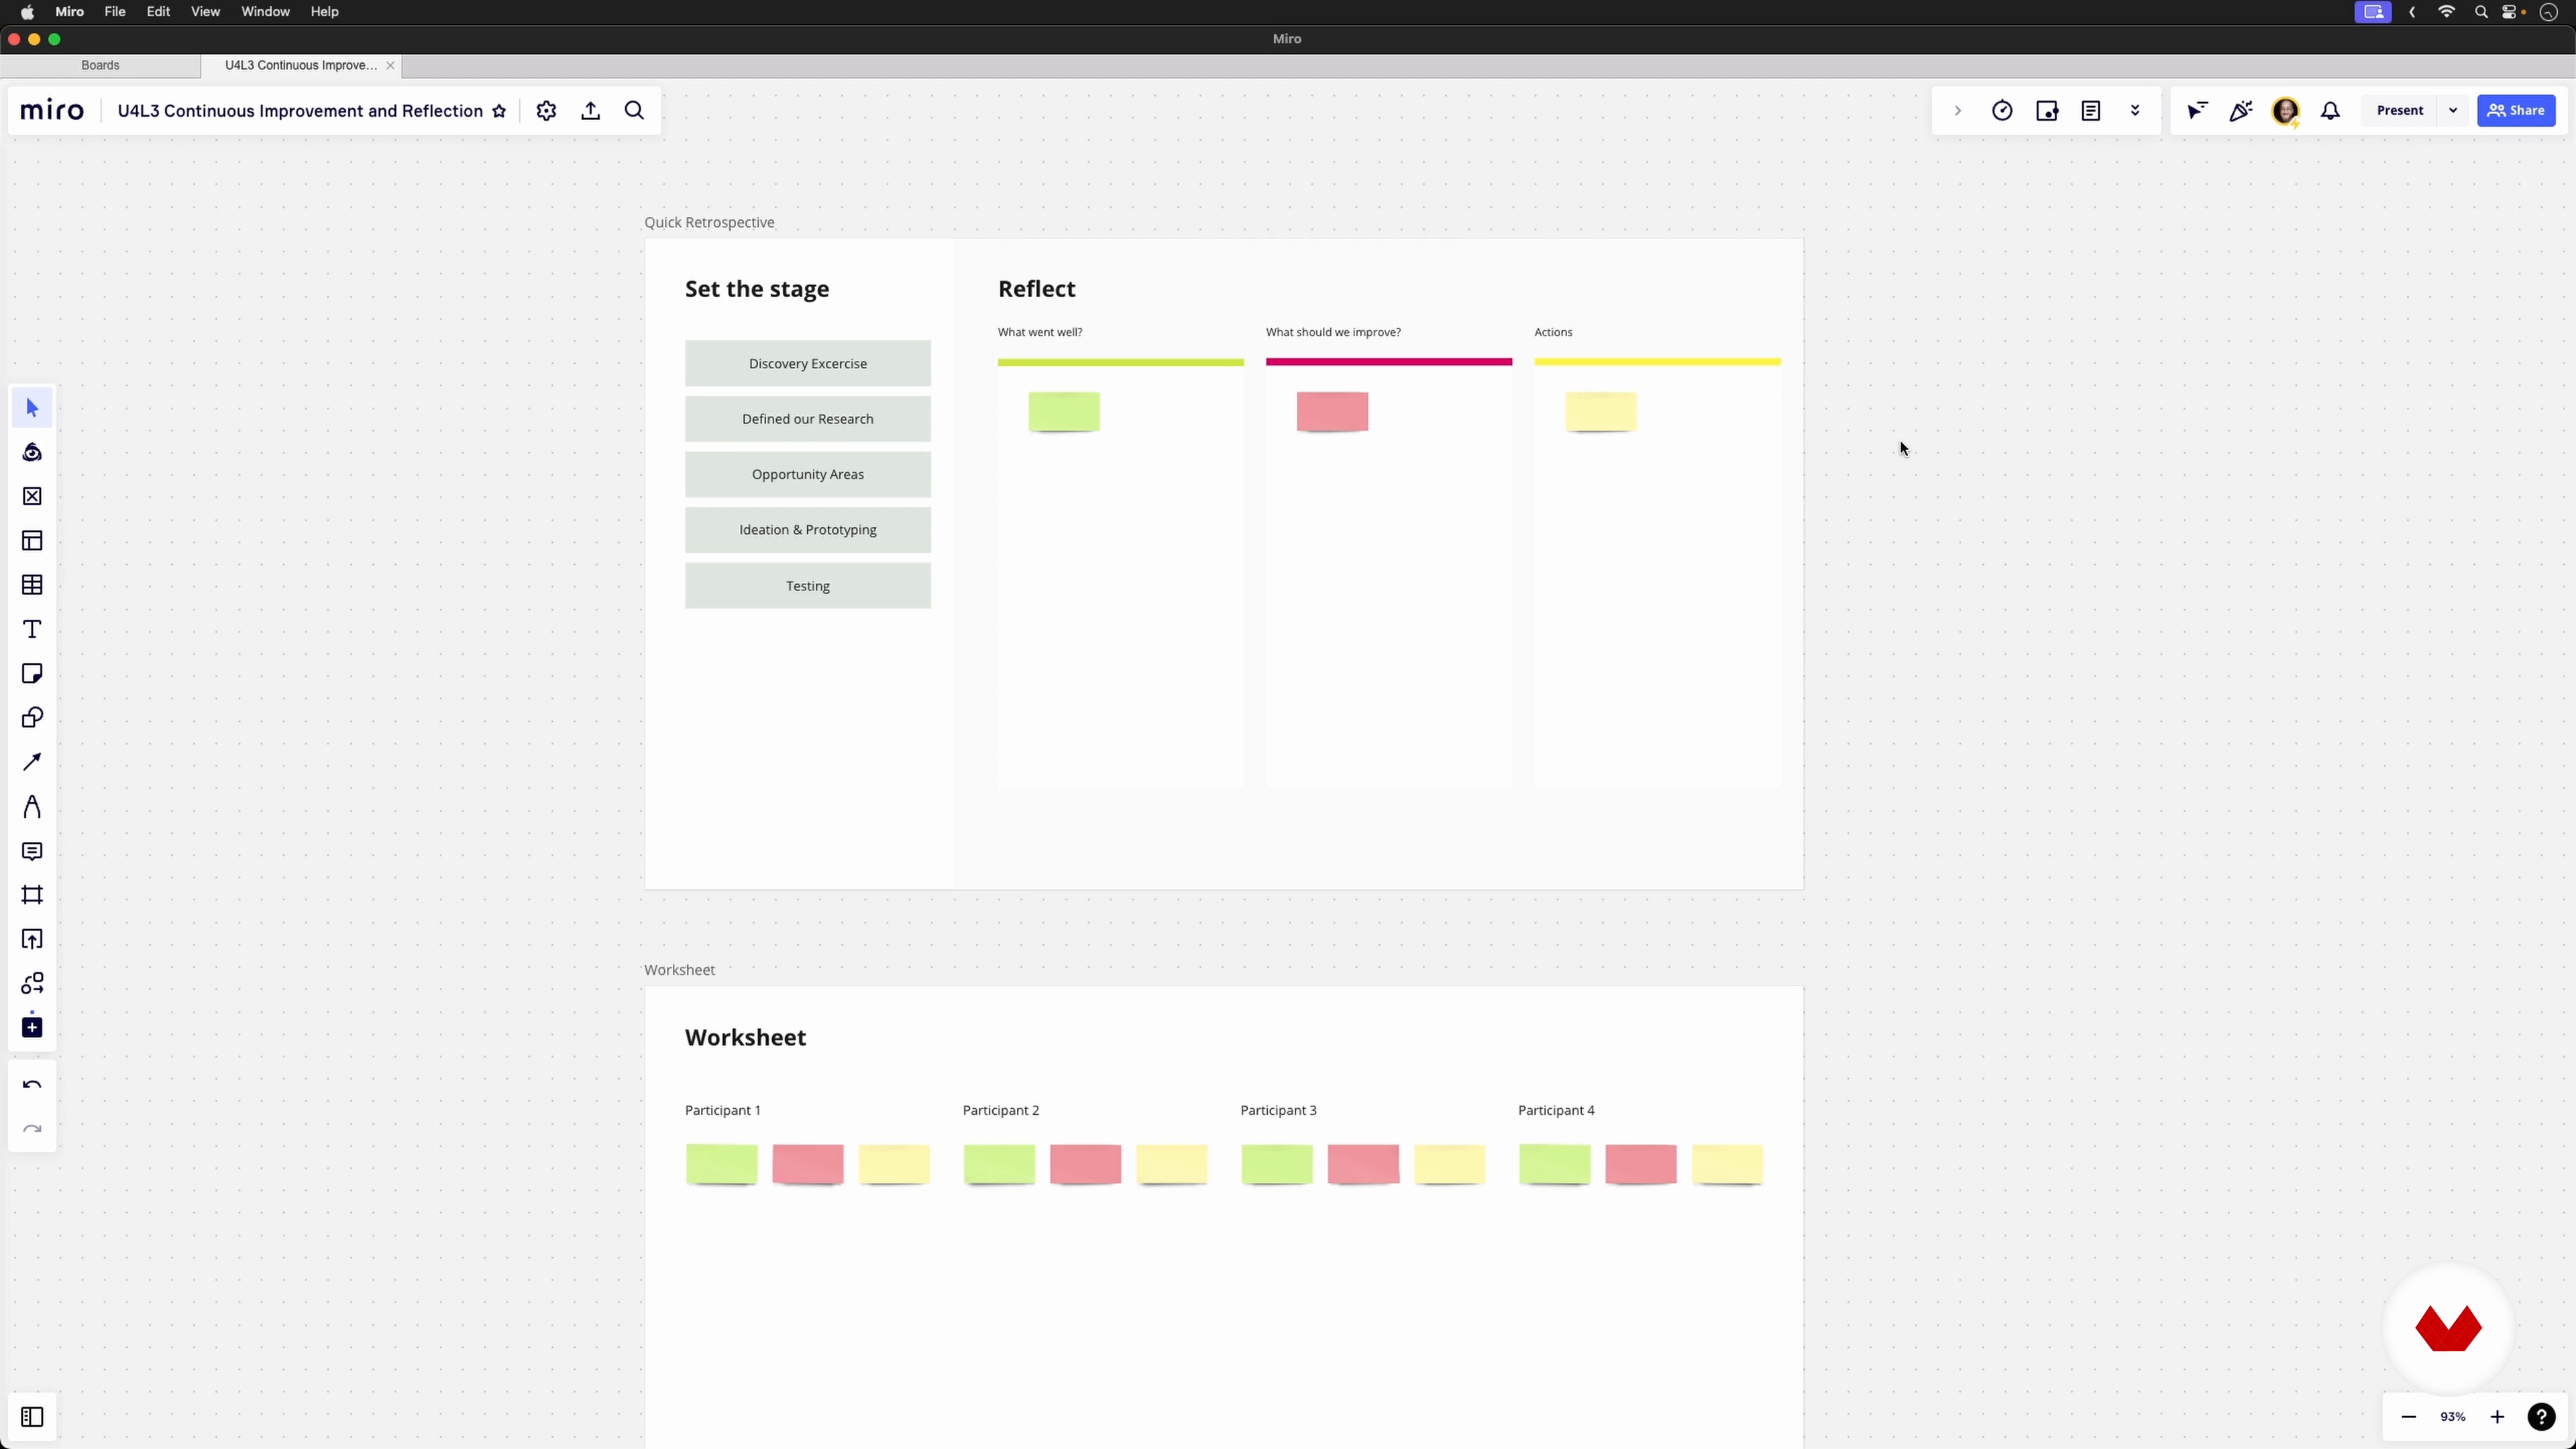
Task: Open the notes panel icon
Action: point(2091,111)
